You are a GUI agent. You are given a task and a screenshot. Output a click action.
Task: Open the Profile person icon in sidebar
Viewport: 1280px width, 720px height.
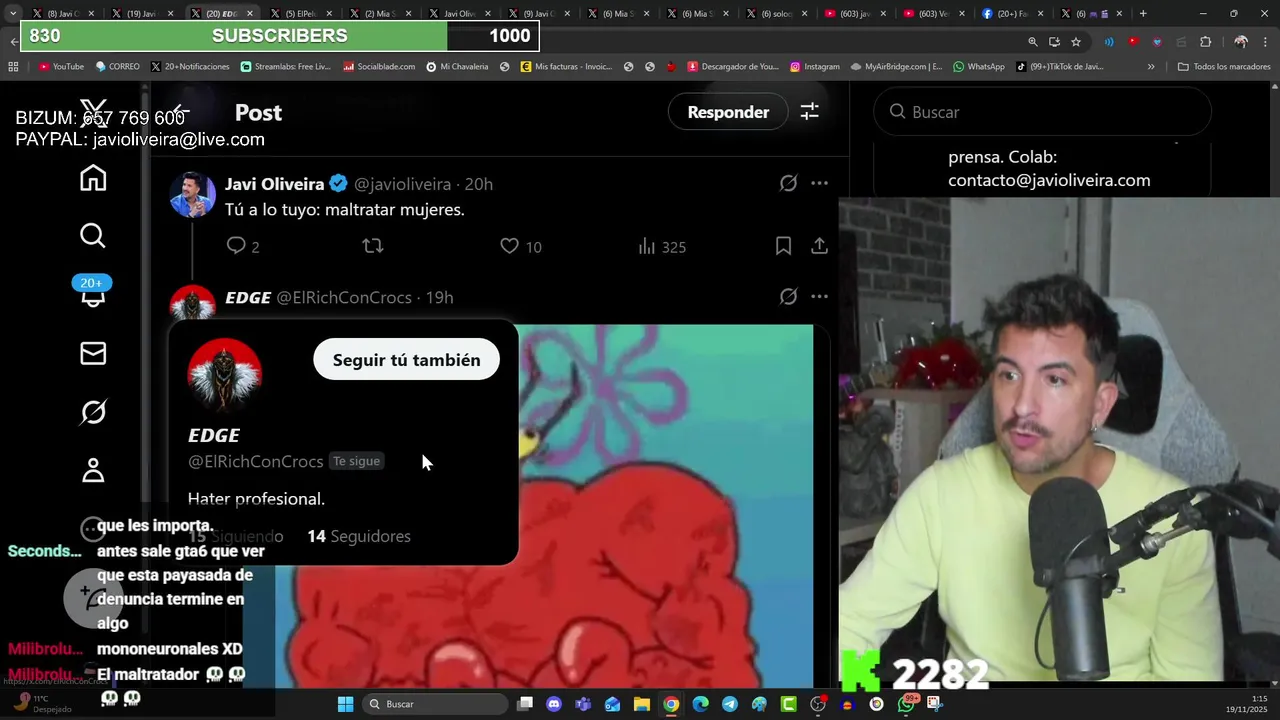pyautogui.click(x=93, y=470)
